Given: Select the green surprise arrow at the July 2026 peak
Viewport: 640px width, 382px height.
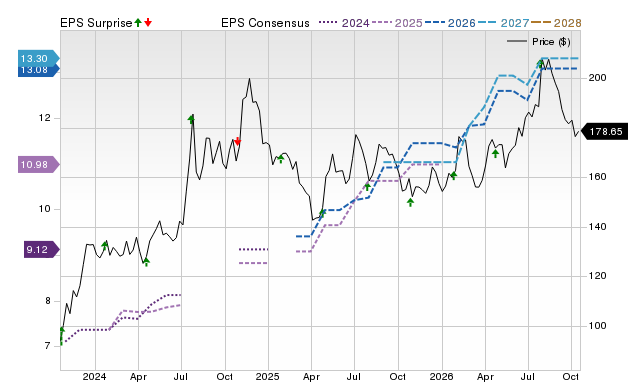Looking at the screenshot, I should [x=541, y=63].
